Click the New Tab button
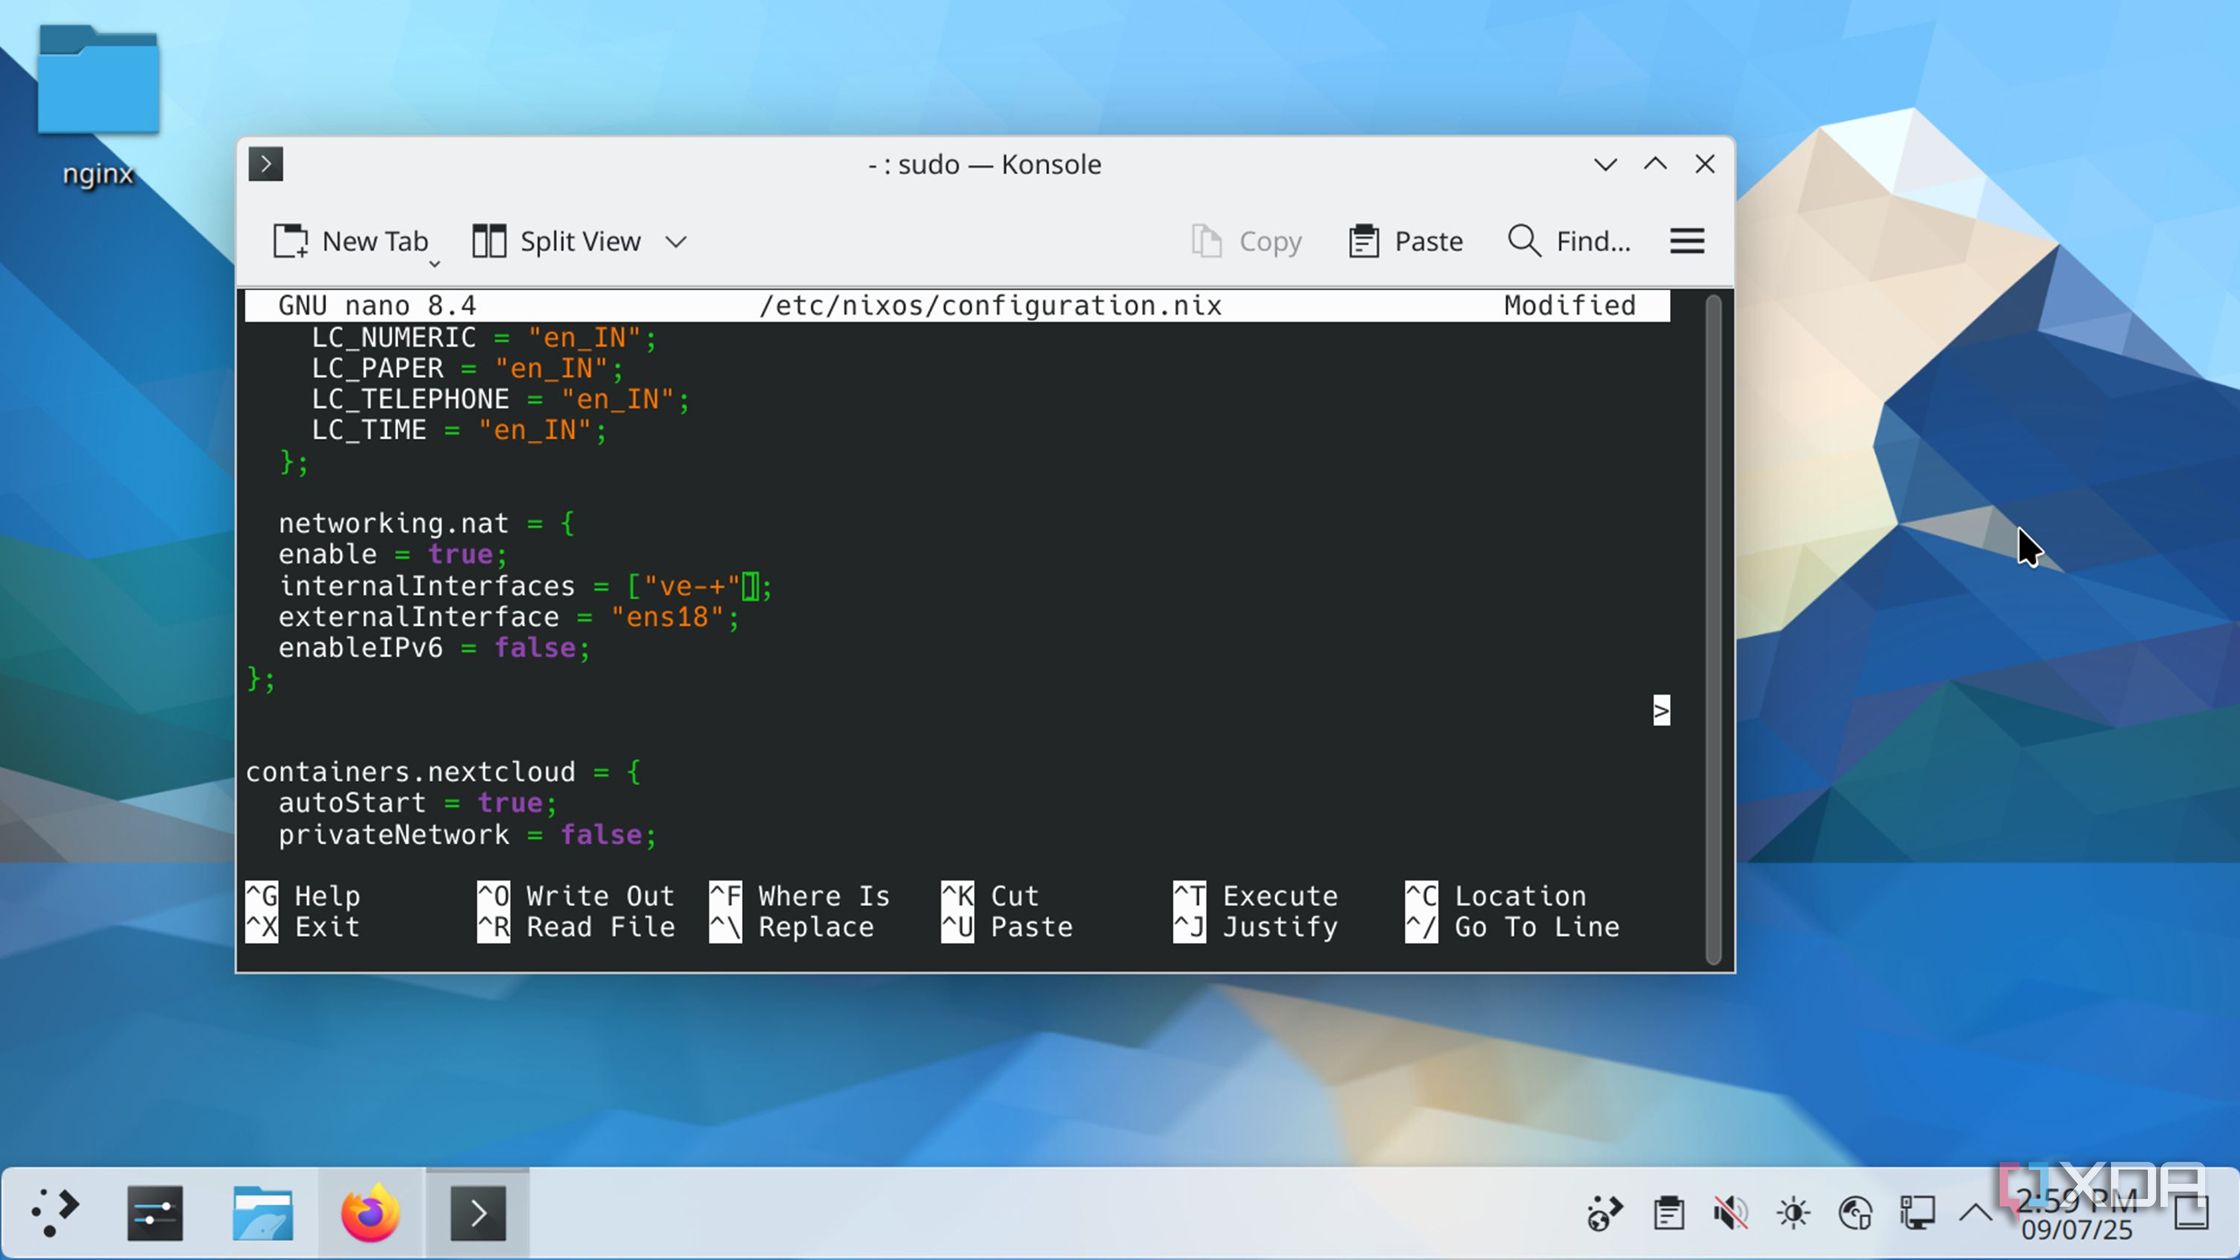Image resolution: width=2240 pixels, height=1260 pixels. click(352, 241)
